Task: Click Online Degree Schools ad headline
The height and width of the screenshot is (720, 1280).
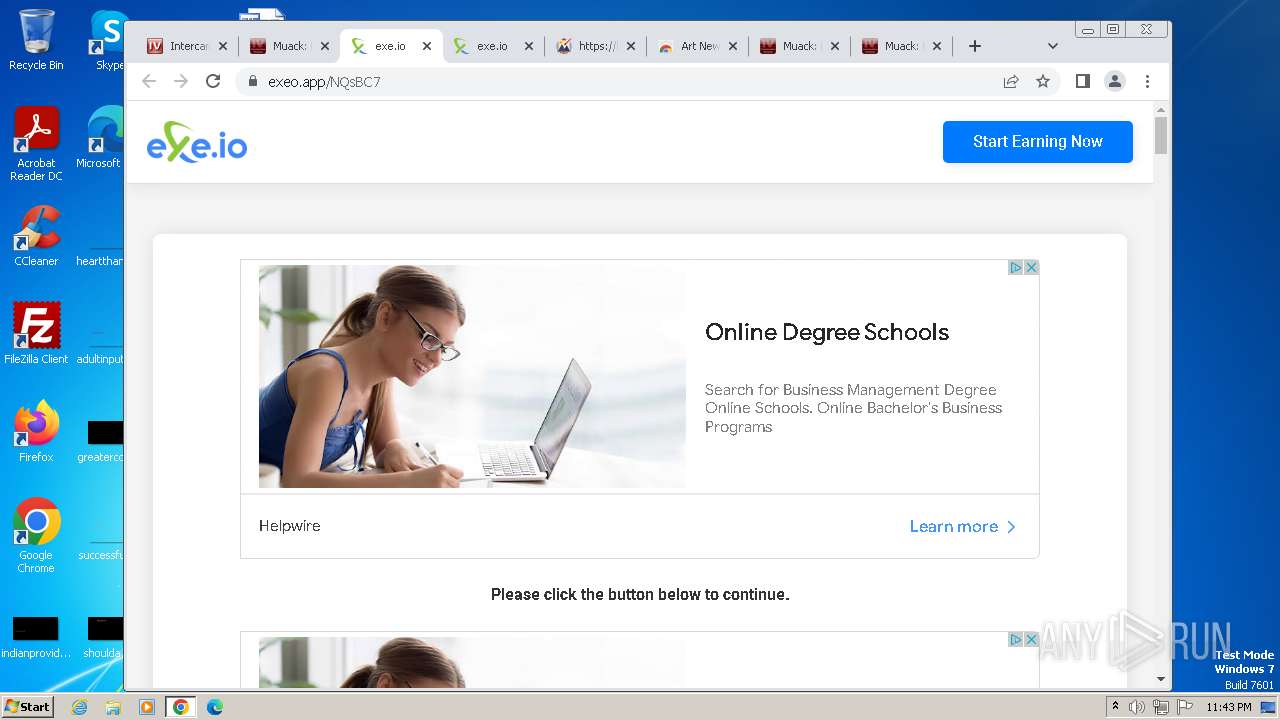Action: point(827,332)
